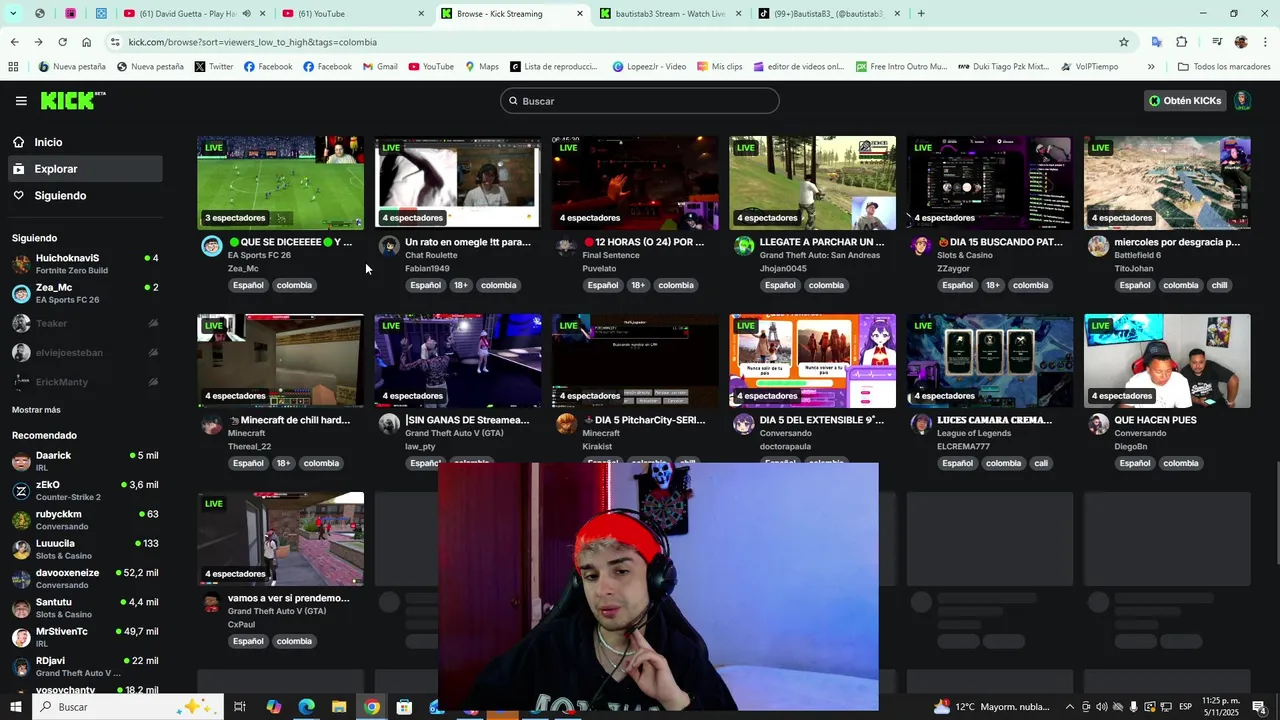Open the Microsoft Store from the taskbar

click(x=404, y=707)
